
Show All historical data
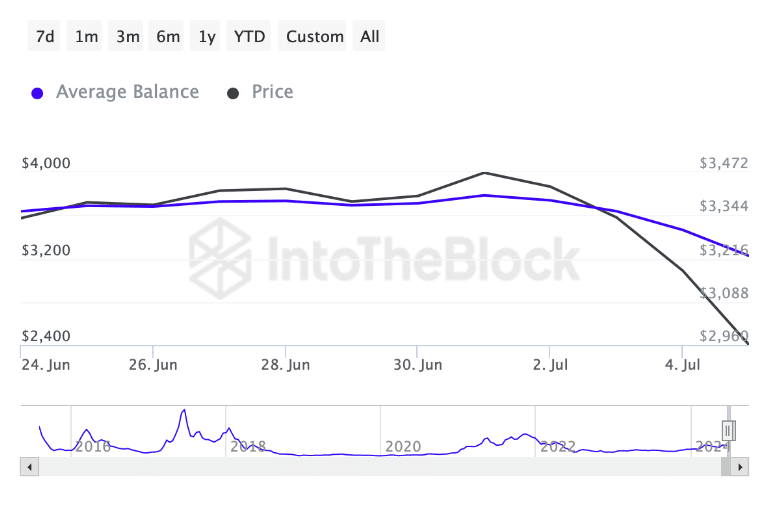(370, 37)
